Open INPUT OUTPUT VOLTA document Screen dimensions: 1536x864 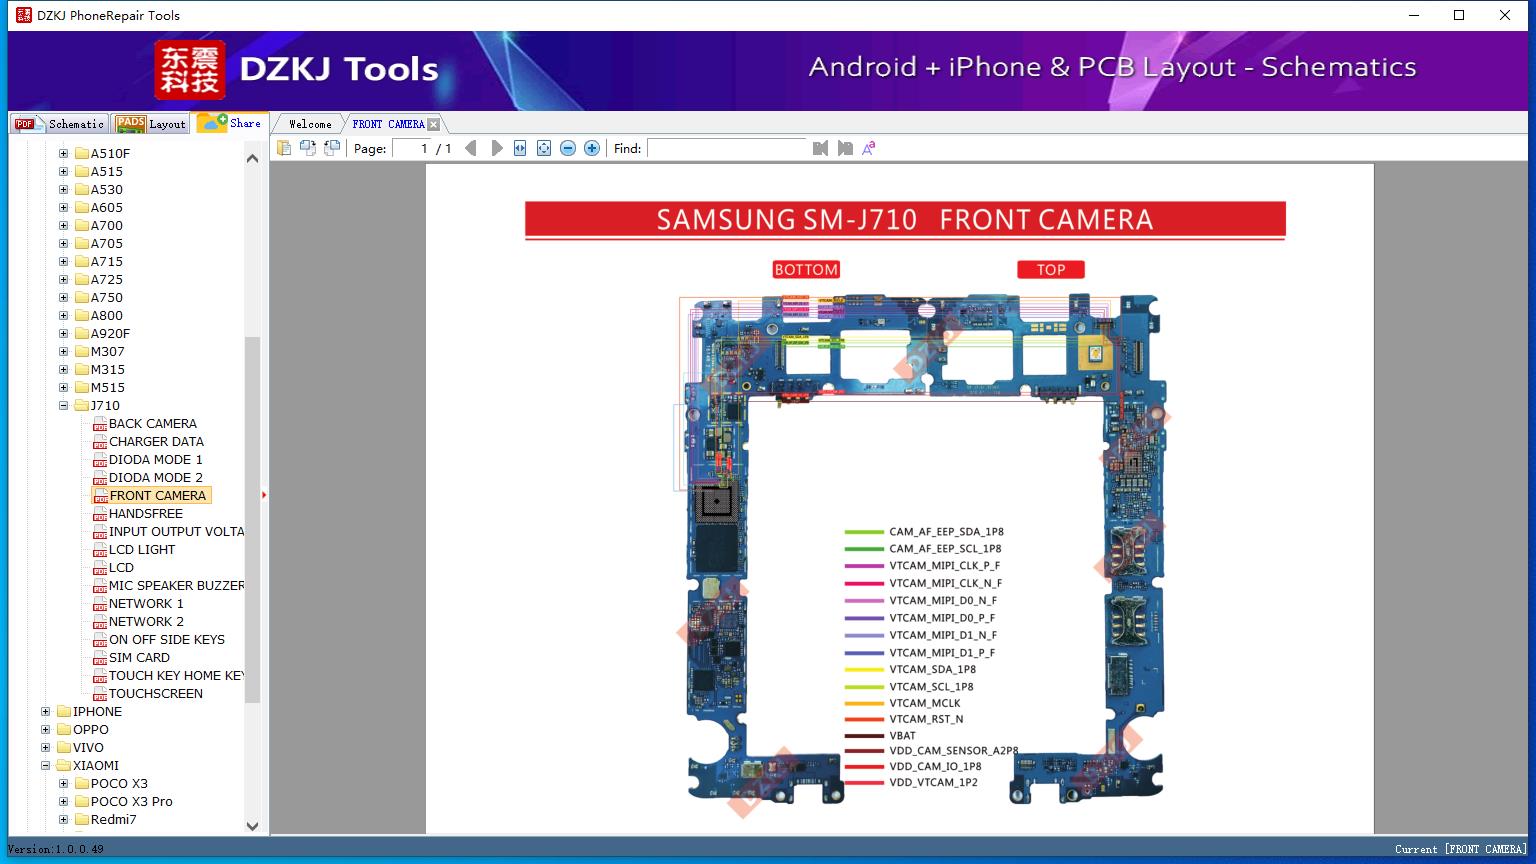point(176,532)
